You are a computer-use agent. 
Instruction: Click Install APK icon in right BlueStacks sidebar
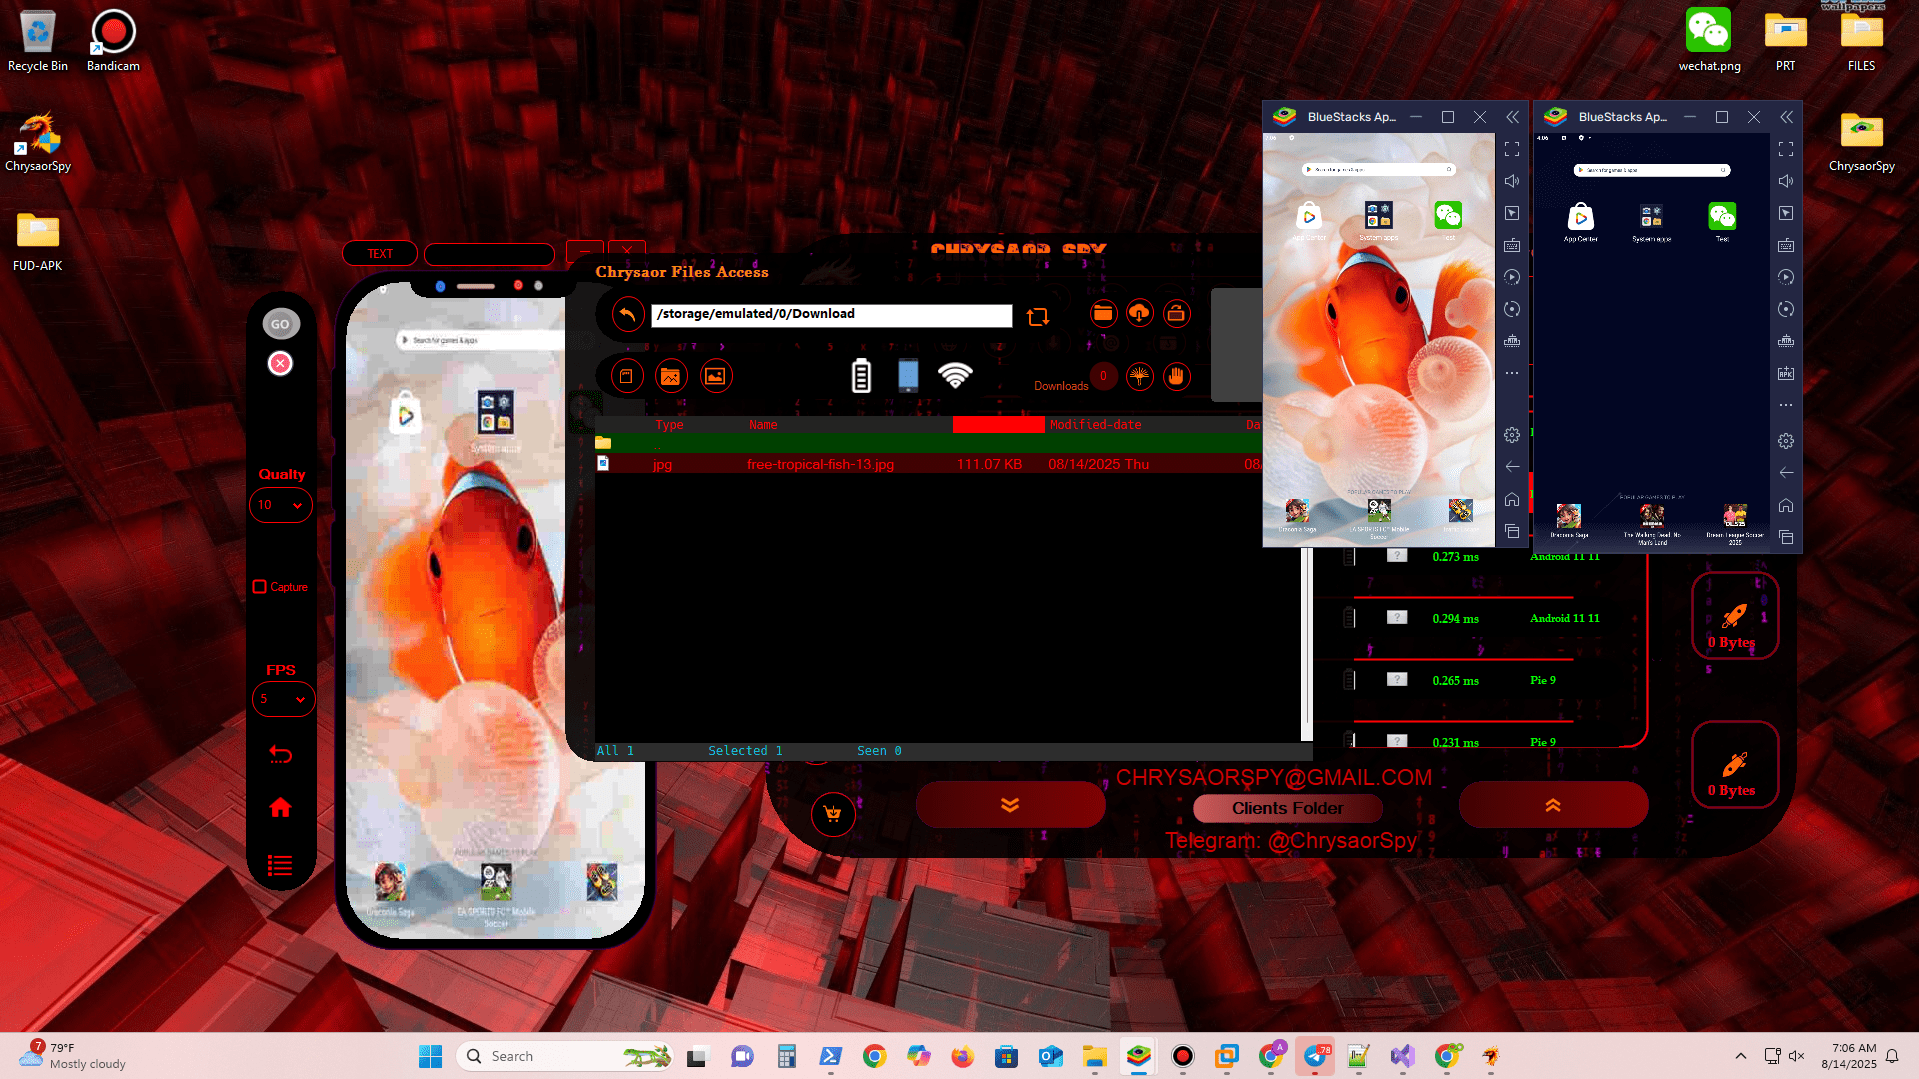coord(1786,373)
